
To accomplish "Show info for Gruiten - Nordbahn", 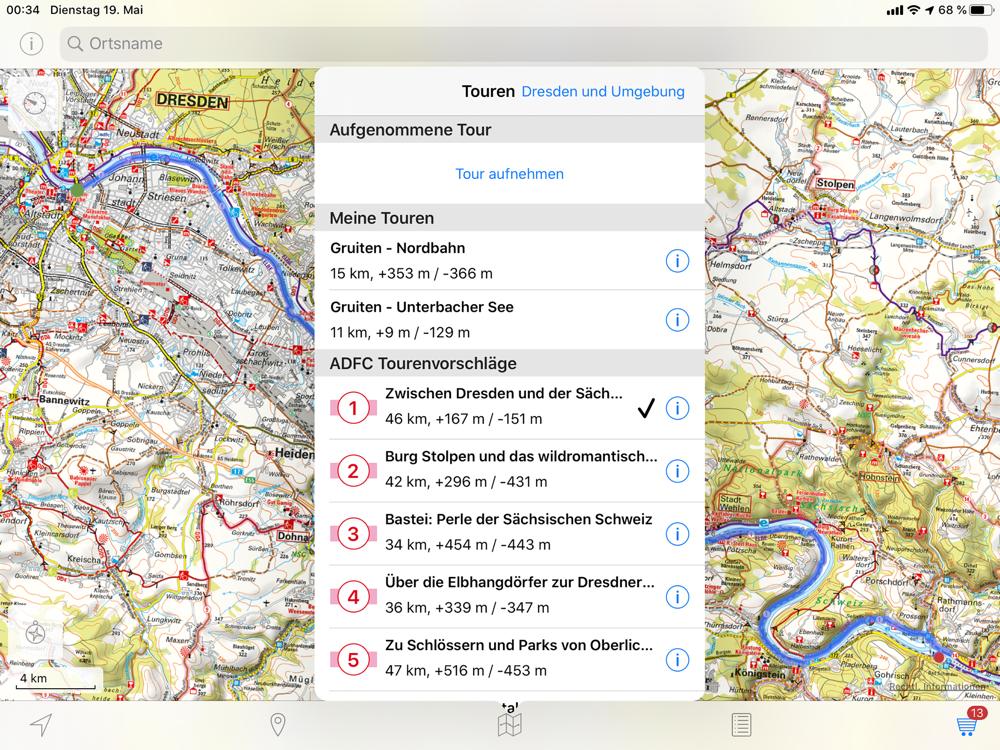I will pos(677,260).
